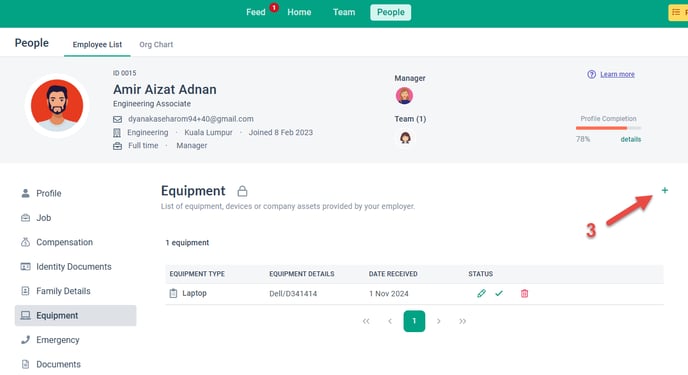The height and width of the screenshot is (375, 688).
Task: Go to previous page chevron
Action: click(390, 321)
